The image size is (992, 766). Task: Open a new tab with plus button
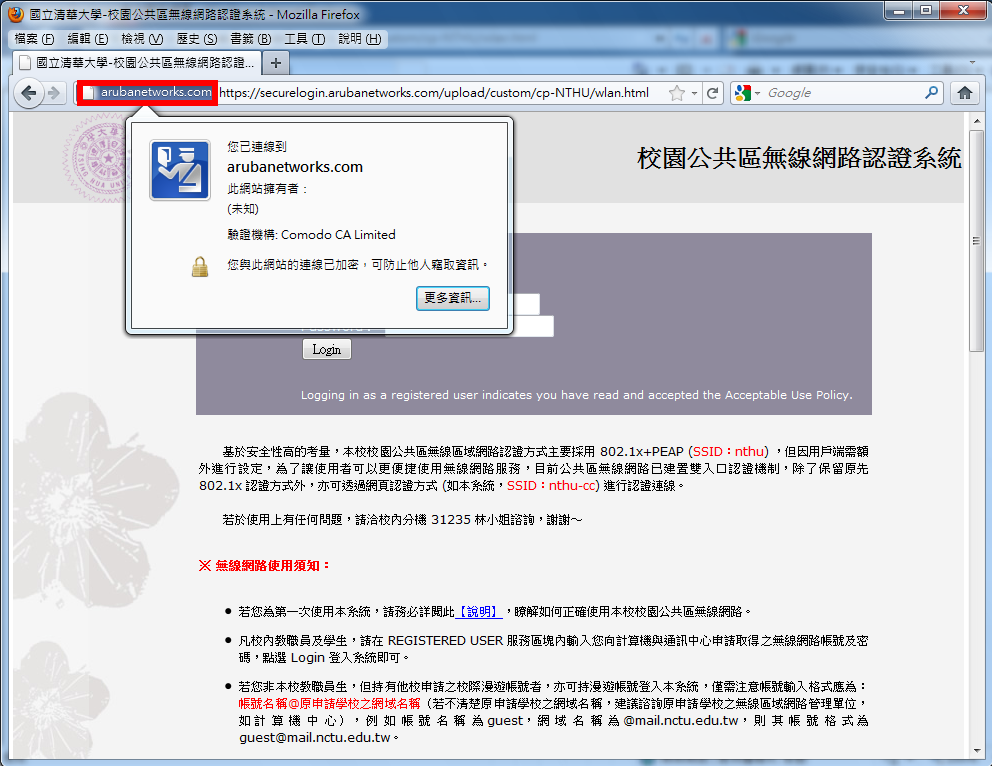click(276, 62)
